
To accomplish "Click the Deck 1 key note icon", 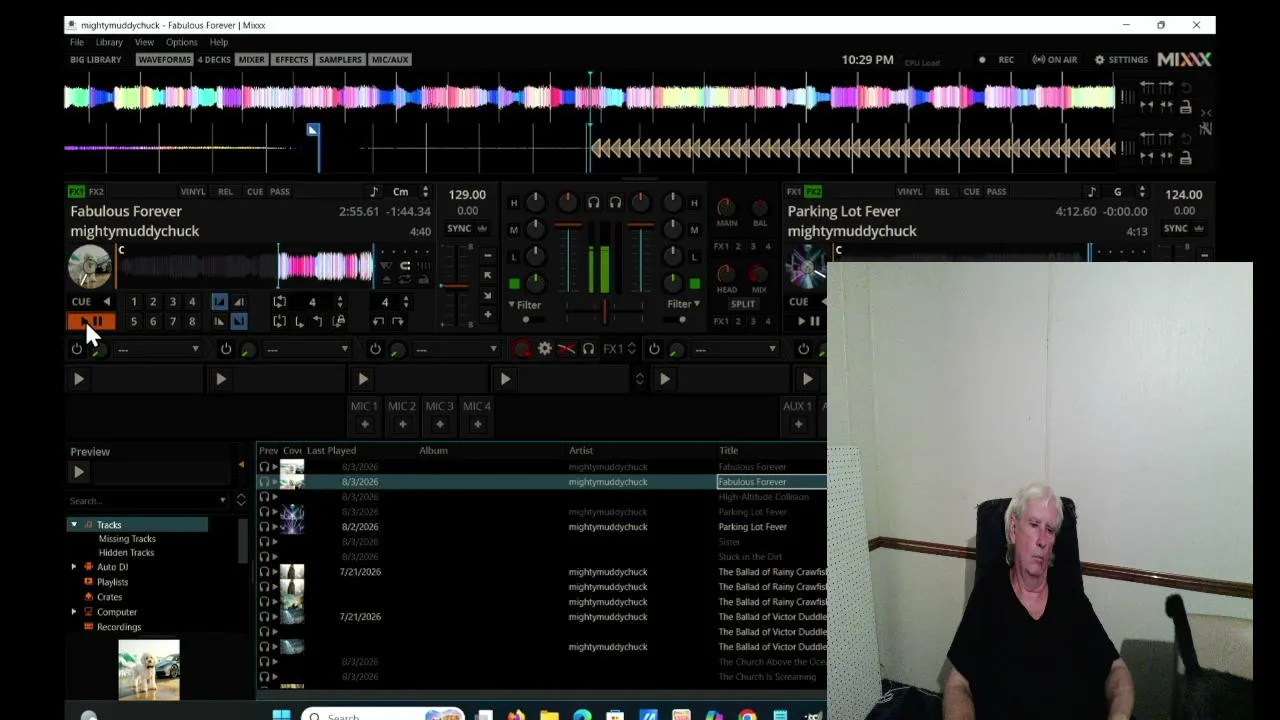I will pos(374,192).
